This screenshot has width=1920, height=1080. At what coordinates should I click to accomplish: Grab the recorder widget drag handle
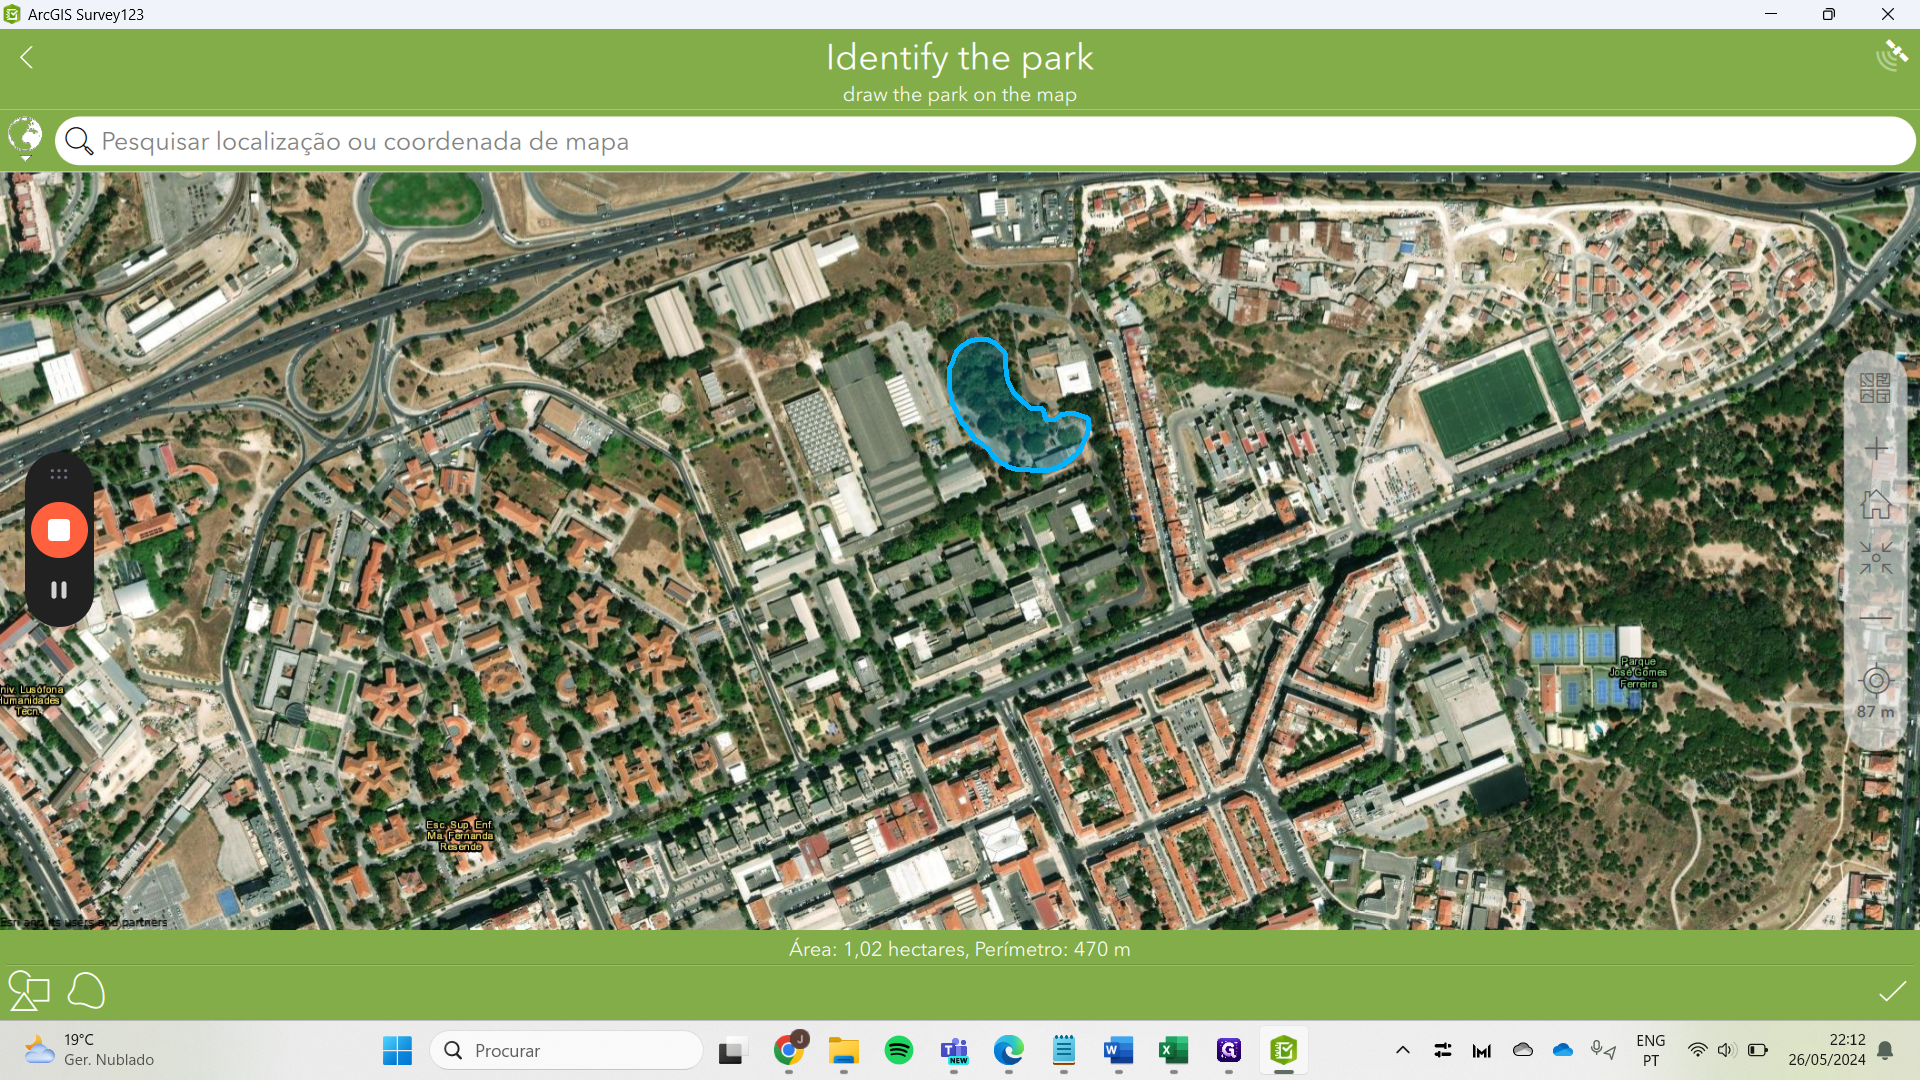click(59, 474)
